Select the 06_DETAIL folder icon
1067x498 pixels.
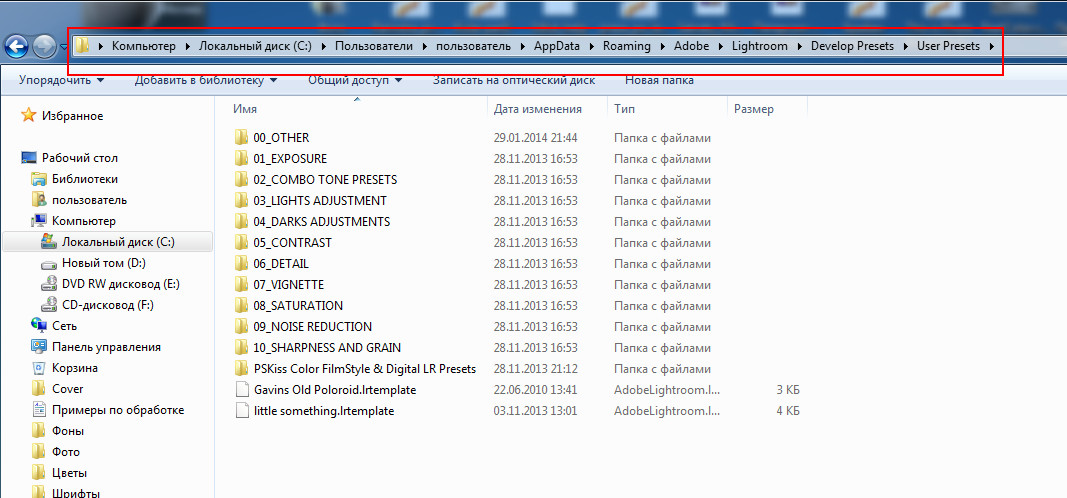pyautogui.click(x=241, y=263)
